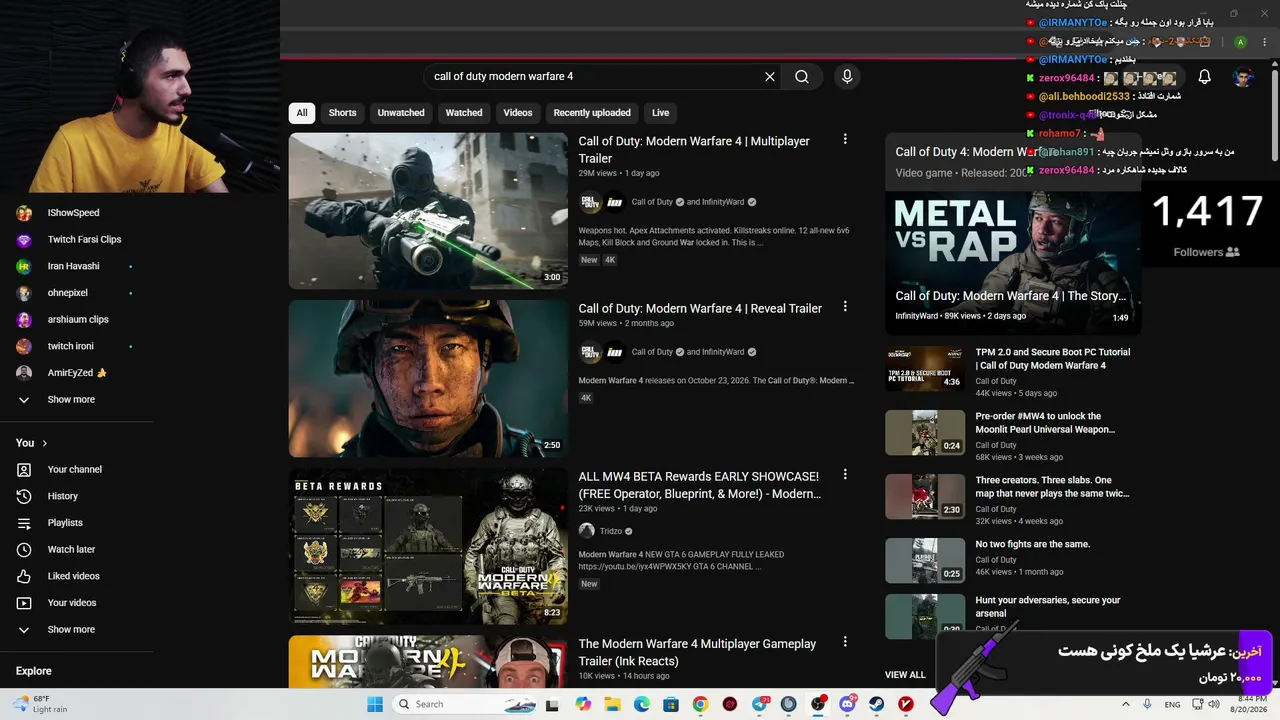Open Google Chrome from the taskbar
The image size is (1280, 720).
pyautogui.click(x=700, y=704)
